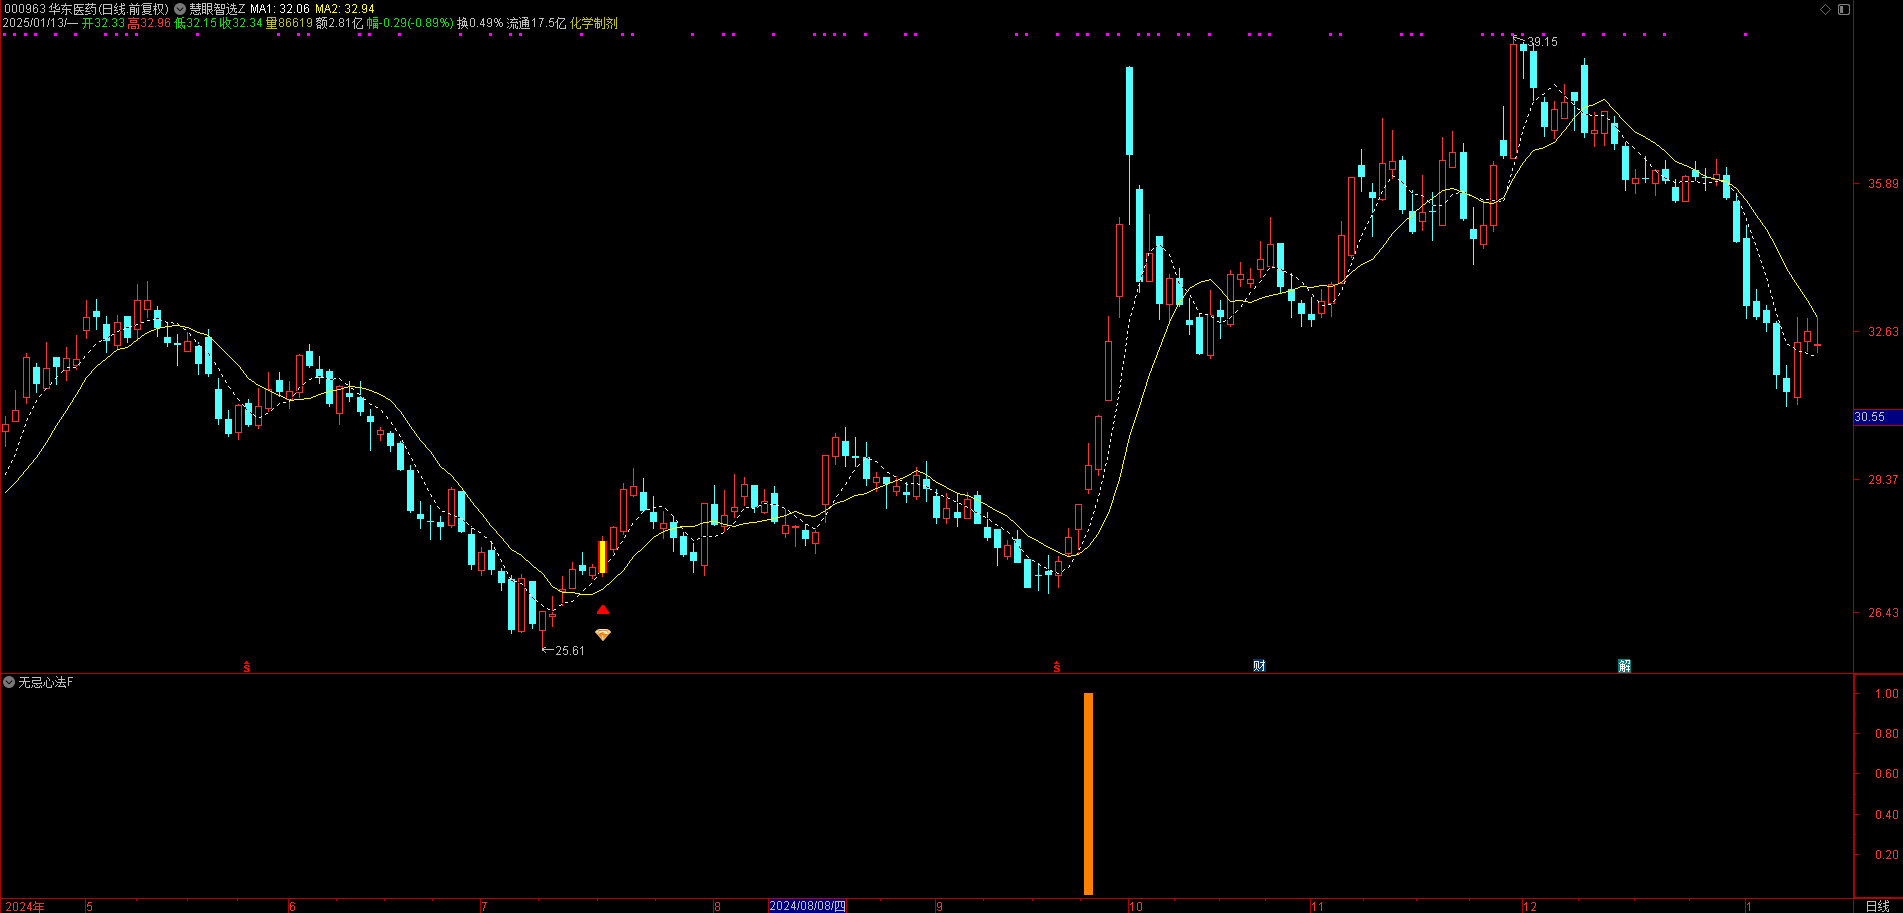The image size is (1903, 913).
Task: Click the 29.37 price axis label
Action: click(x=1883, y=480)
